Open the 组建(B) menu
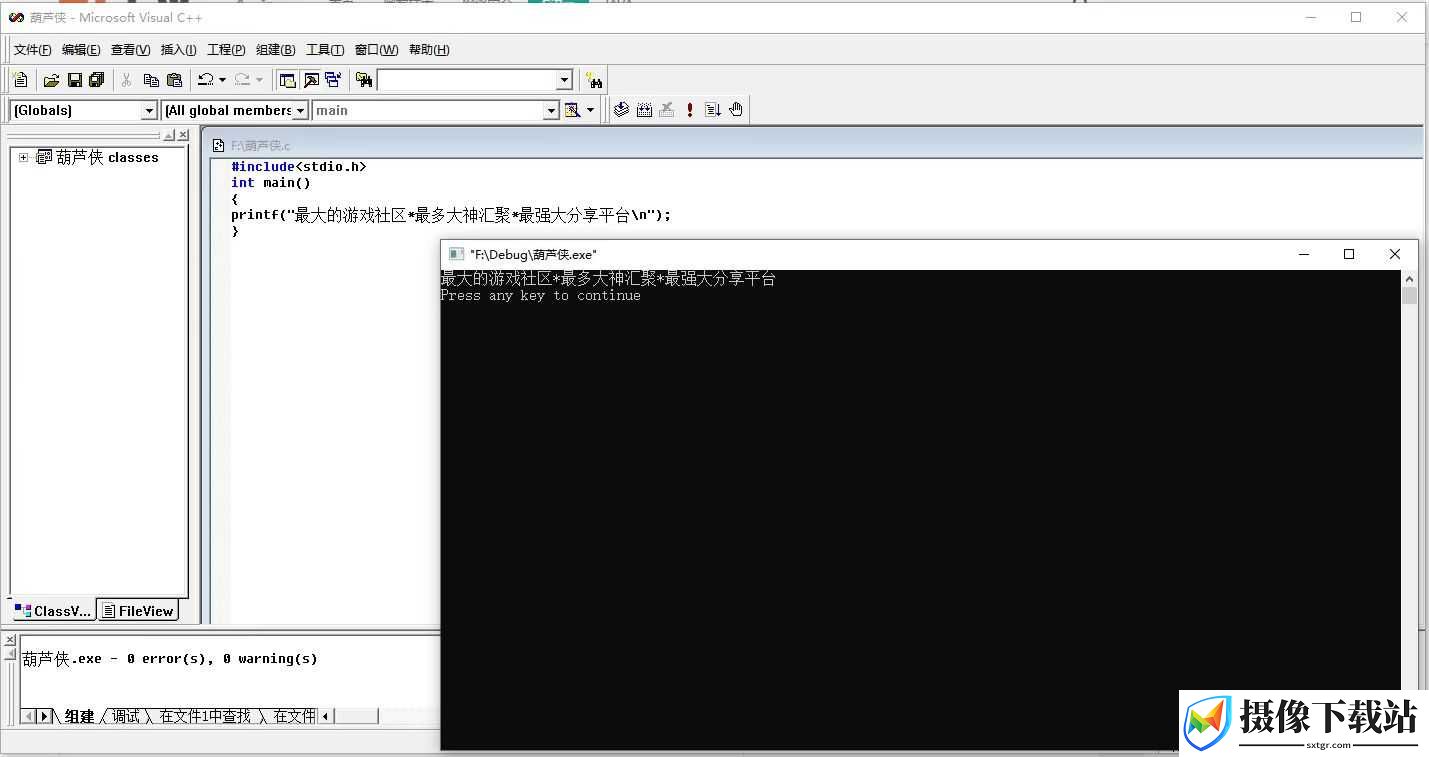 [275, 50]
